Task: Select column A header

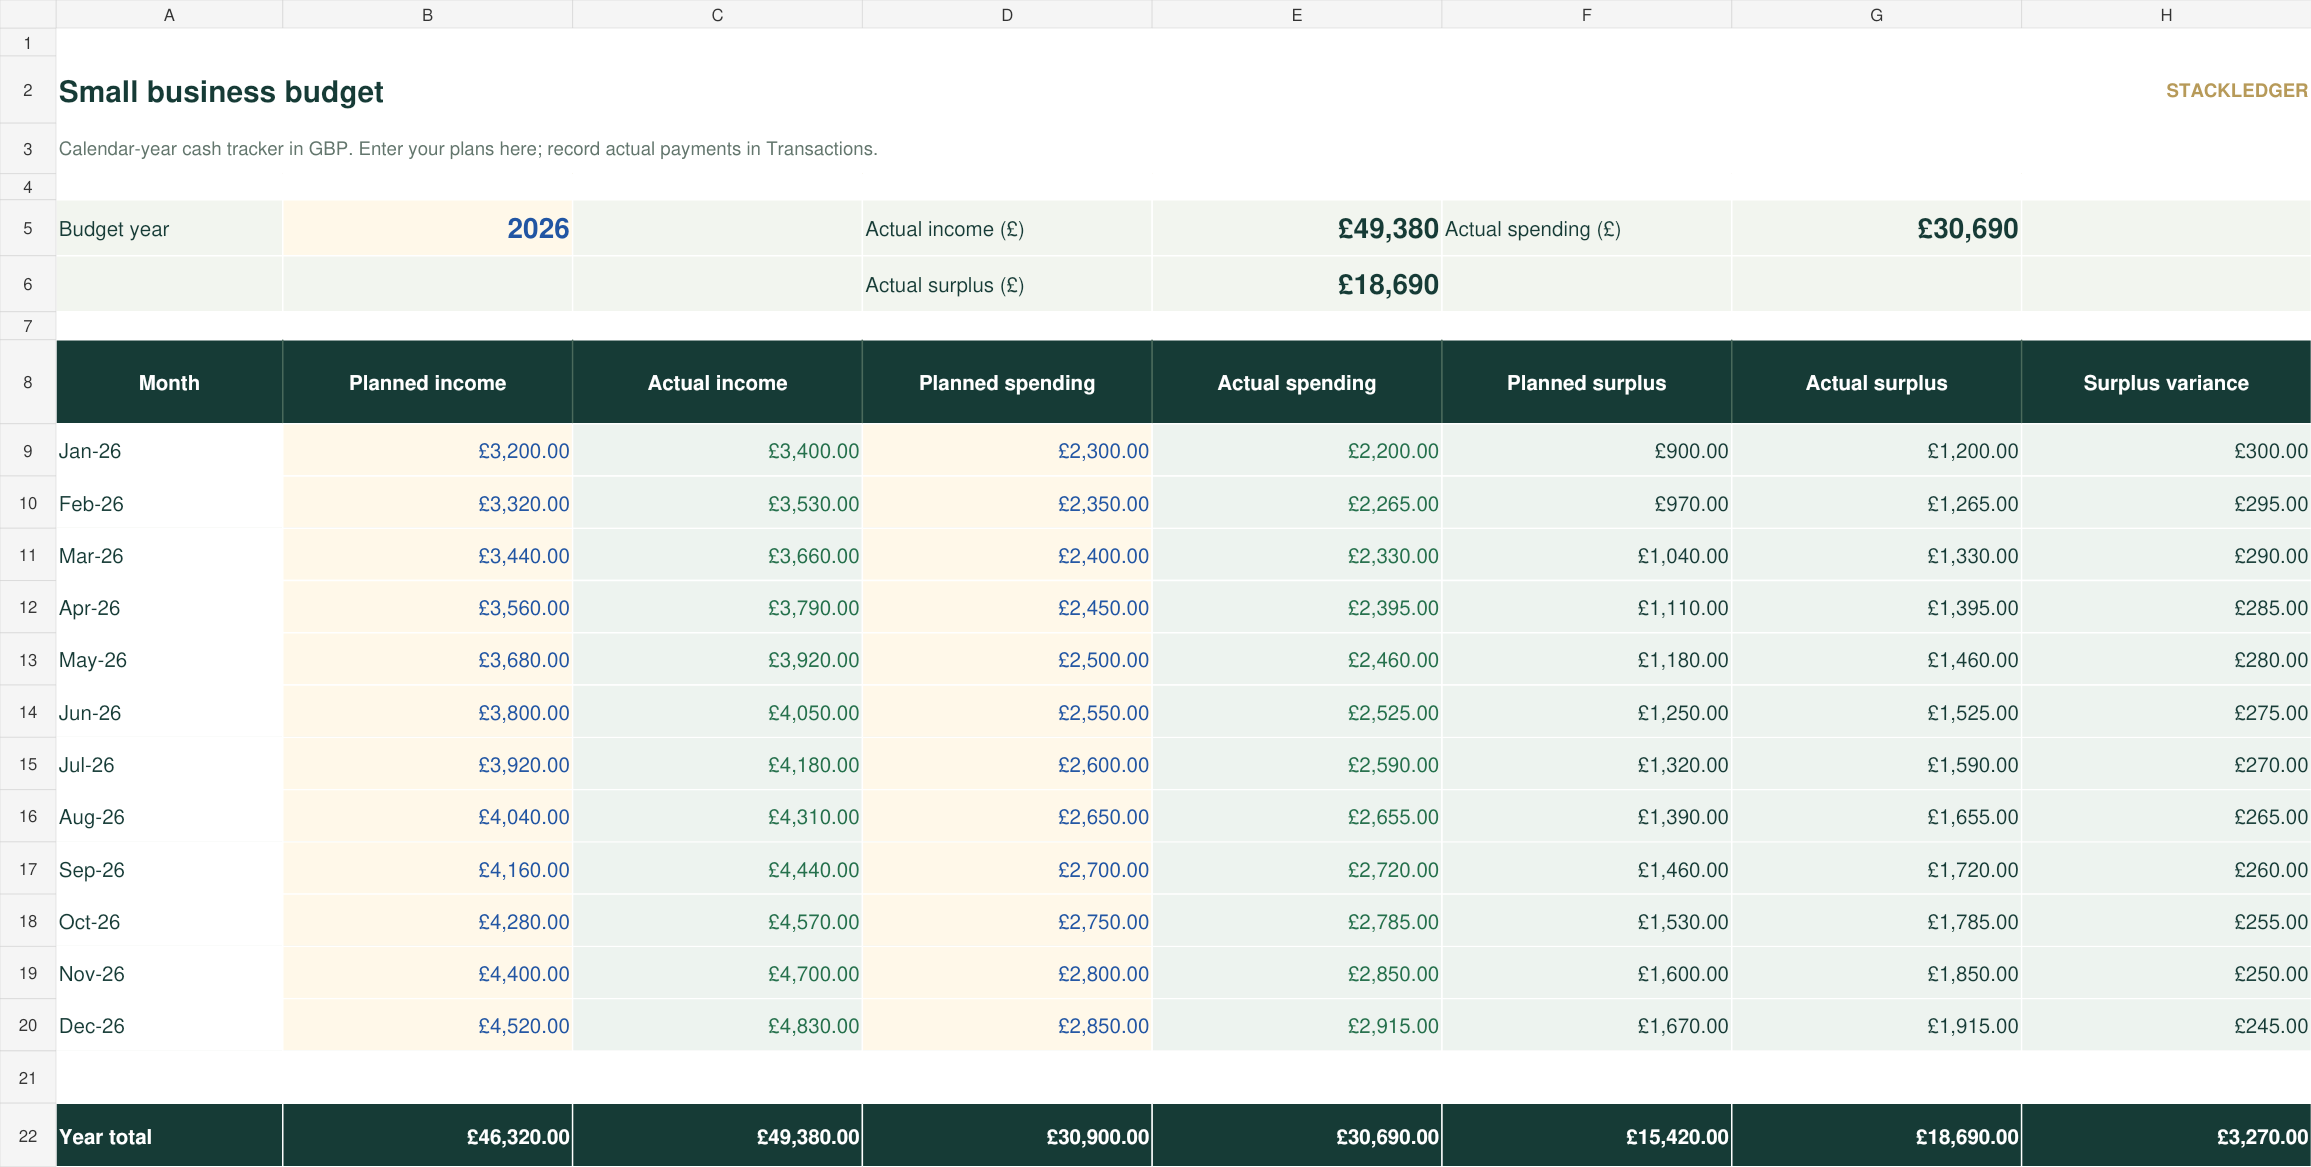Action: coord(169,15)
